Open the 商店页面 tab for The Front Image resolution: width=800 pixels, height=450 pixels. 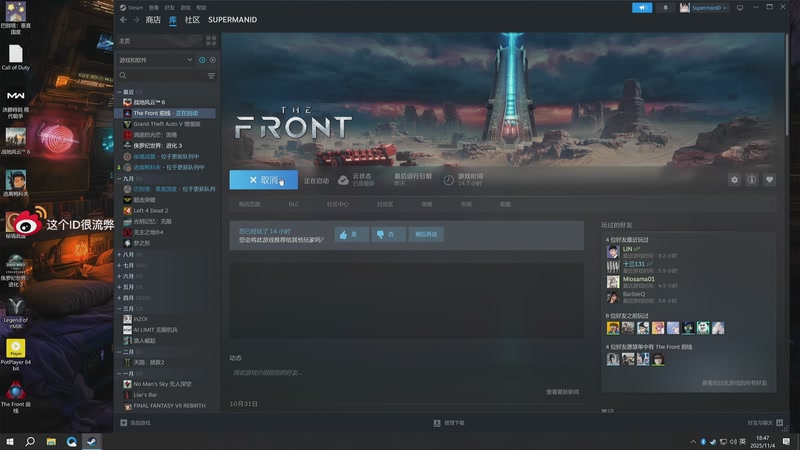[249, 204]
